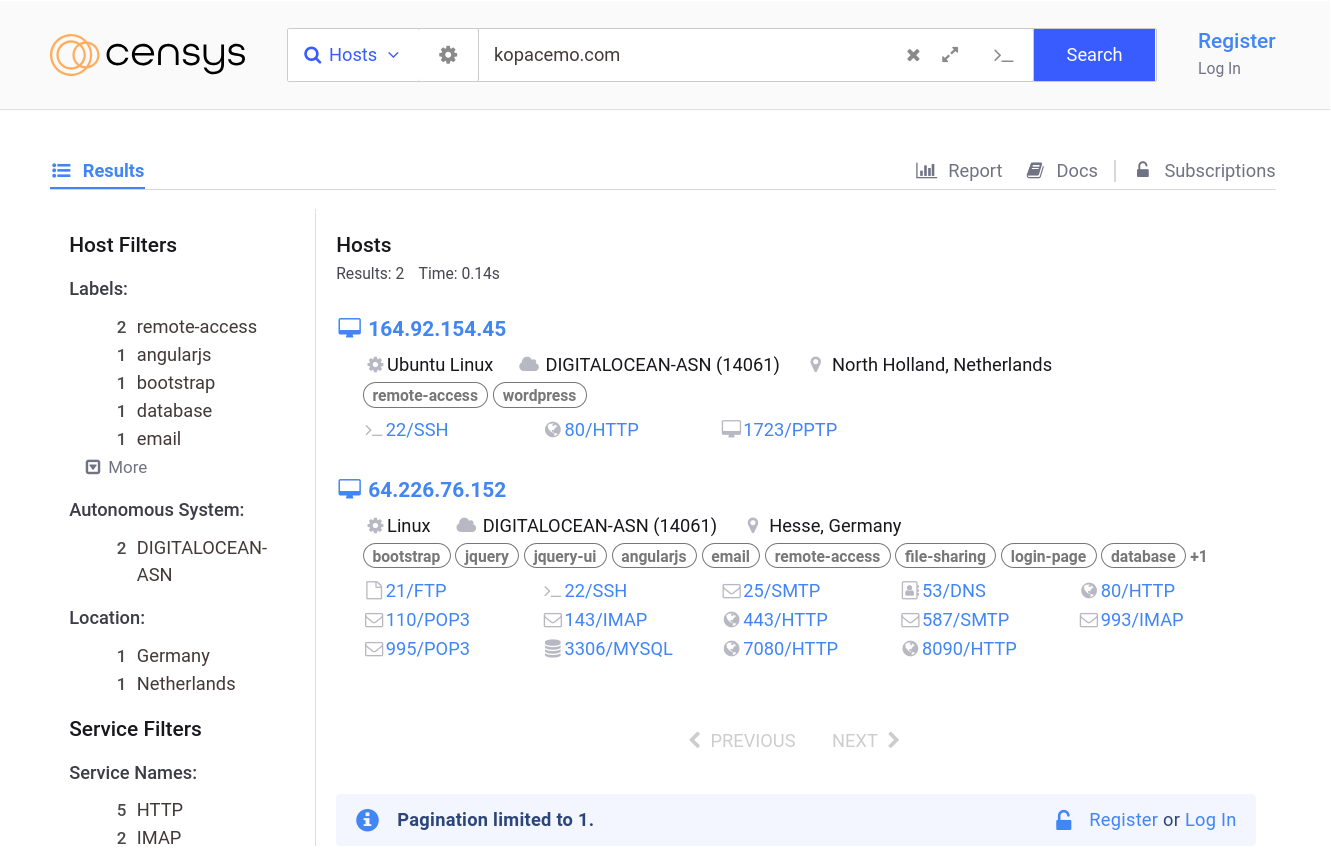Switch to the Results tab
1331x855 pixels.
tap(98, 170)
